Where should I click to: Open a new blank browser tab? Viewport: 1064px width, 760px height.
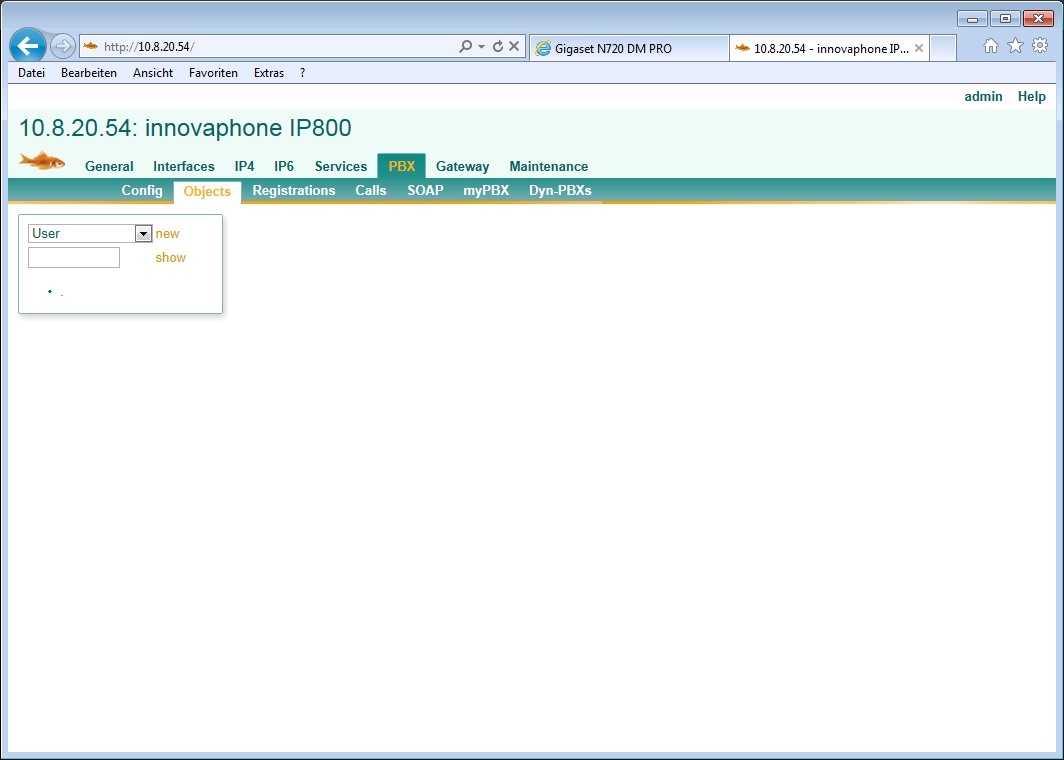tap(943, 48)
